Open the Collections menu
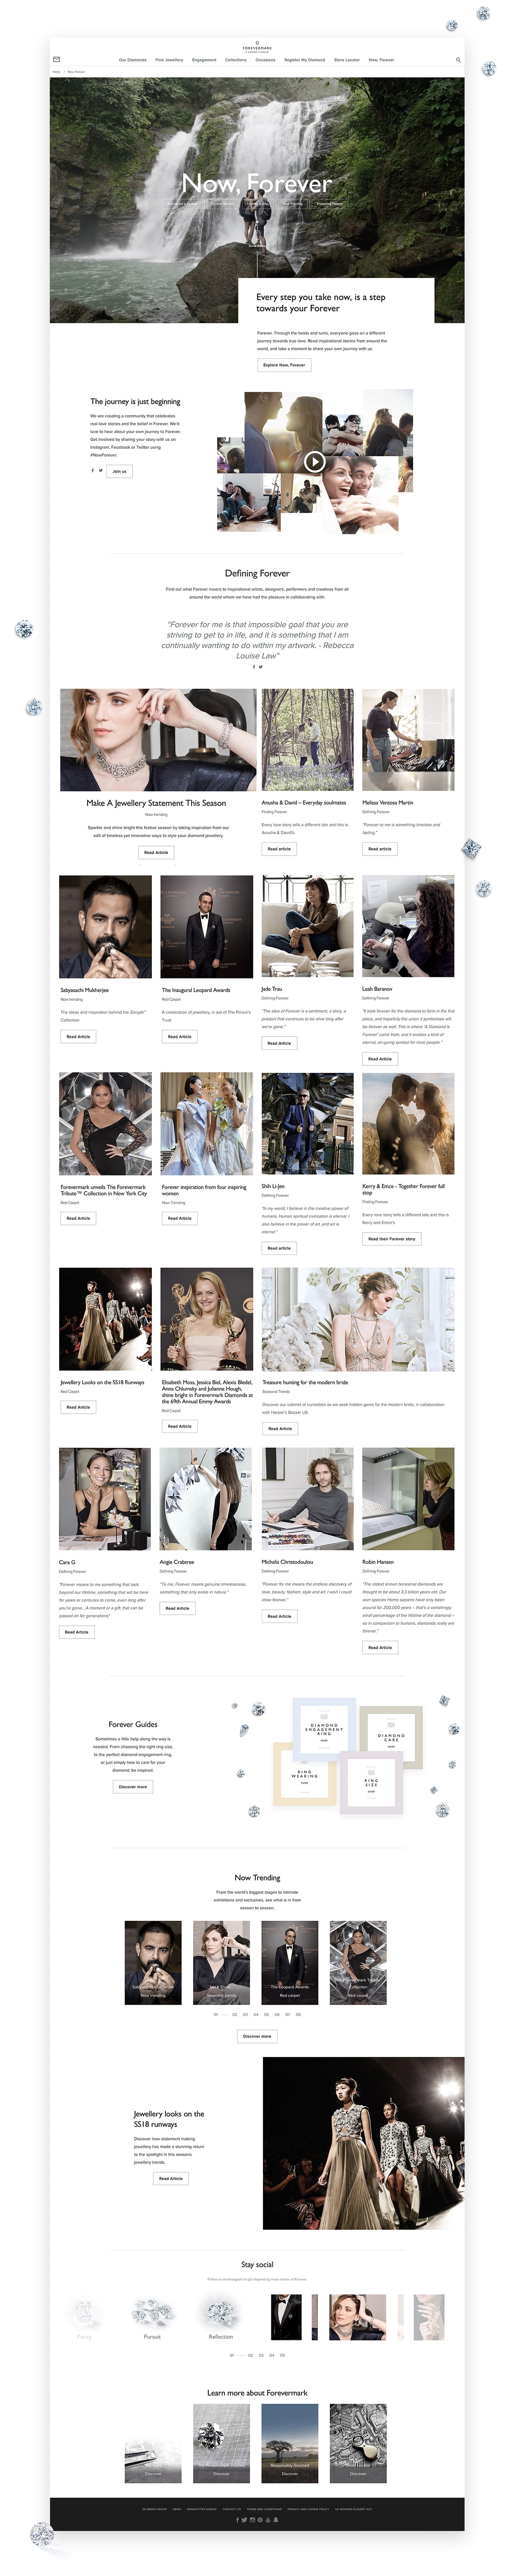 pos(236,60)
